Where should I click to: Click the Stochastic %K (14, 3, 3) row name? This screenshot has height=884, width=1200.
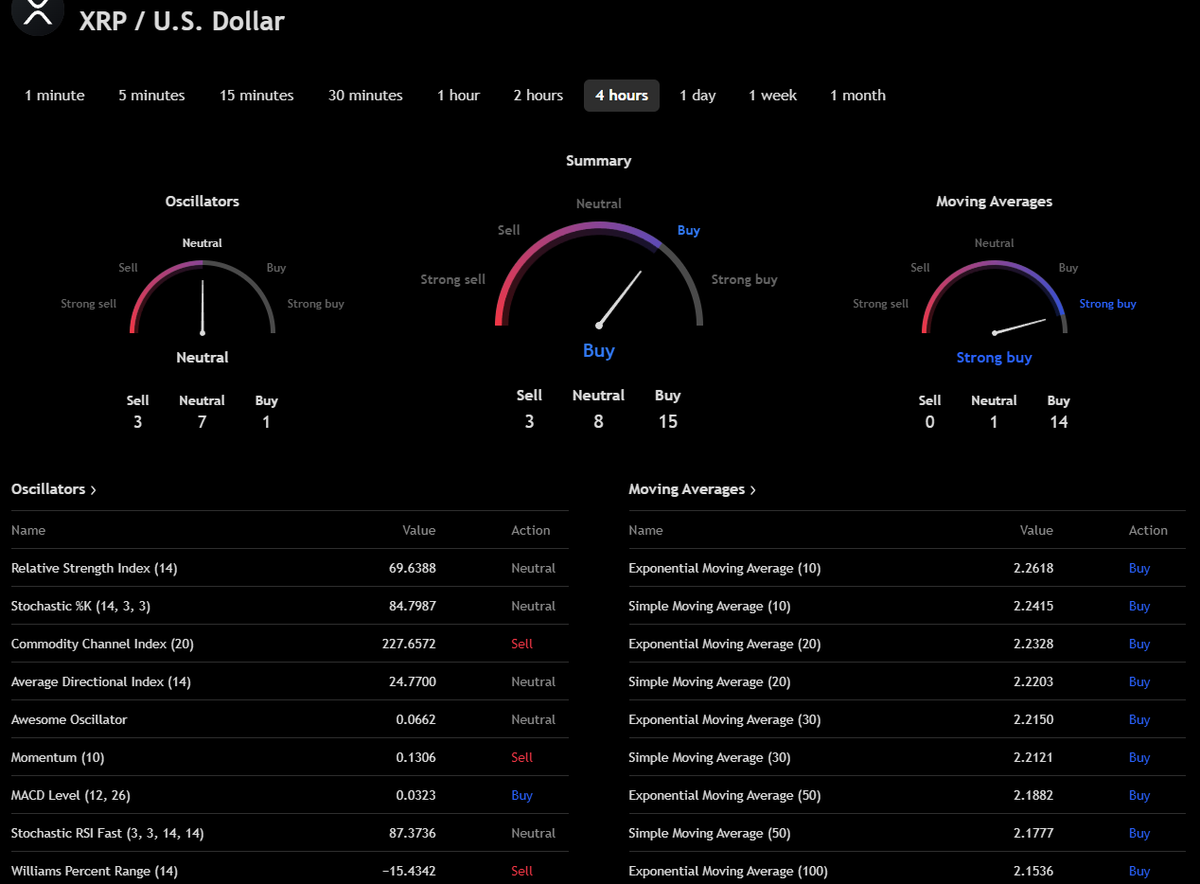(x=81, y=606)
